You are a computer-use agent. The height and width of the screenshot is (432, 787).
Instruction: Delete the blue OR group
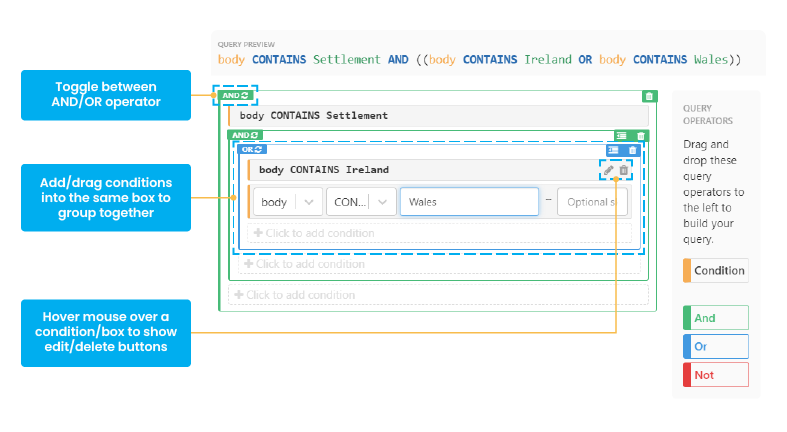tap(631, 150)
